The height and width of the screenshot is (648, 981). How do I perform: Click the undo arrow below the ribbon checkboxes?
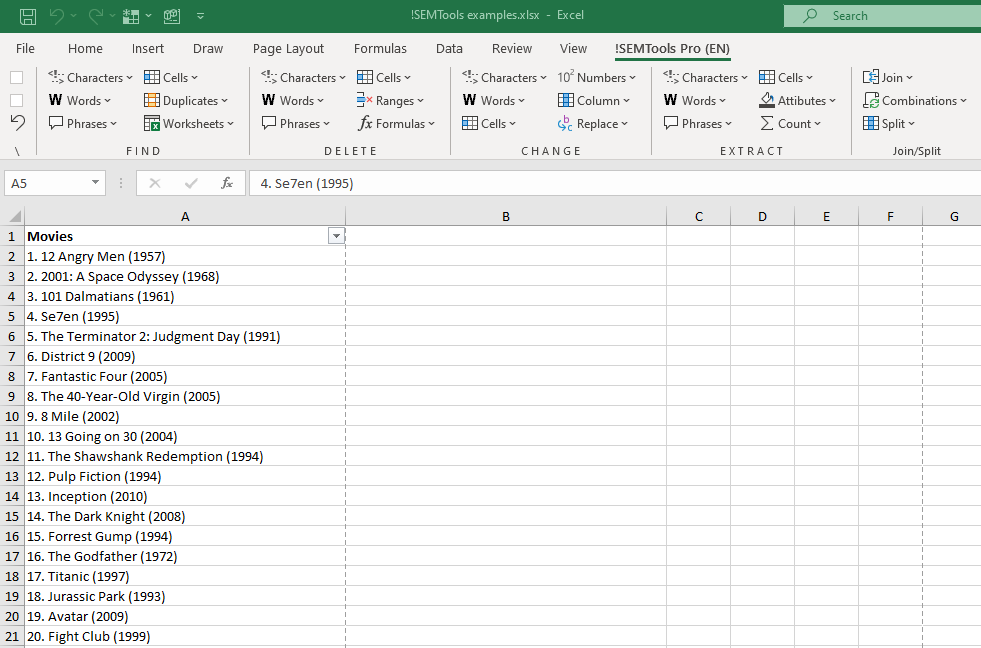18,123
